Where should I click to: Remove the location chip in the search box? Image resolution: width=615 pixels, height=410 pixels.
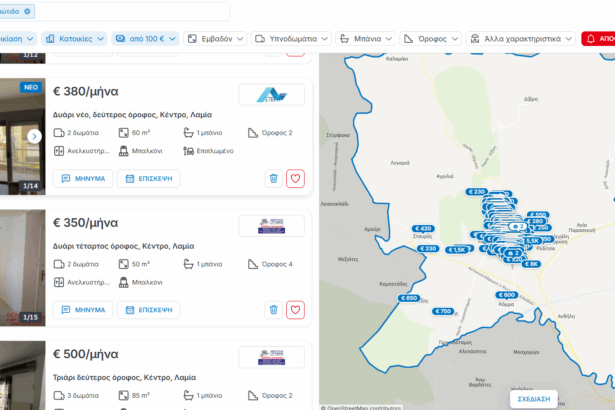(27, 12)
